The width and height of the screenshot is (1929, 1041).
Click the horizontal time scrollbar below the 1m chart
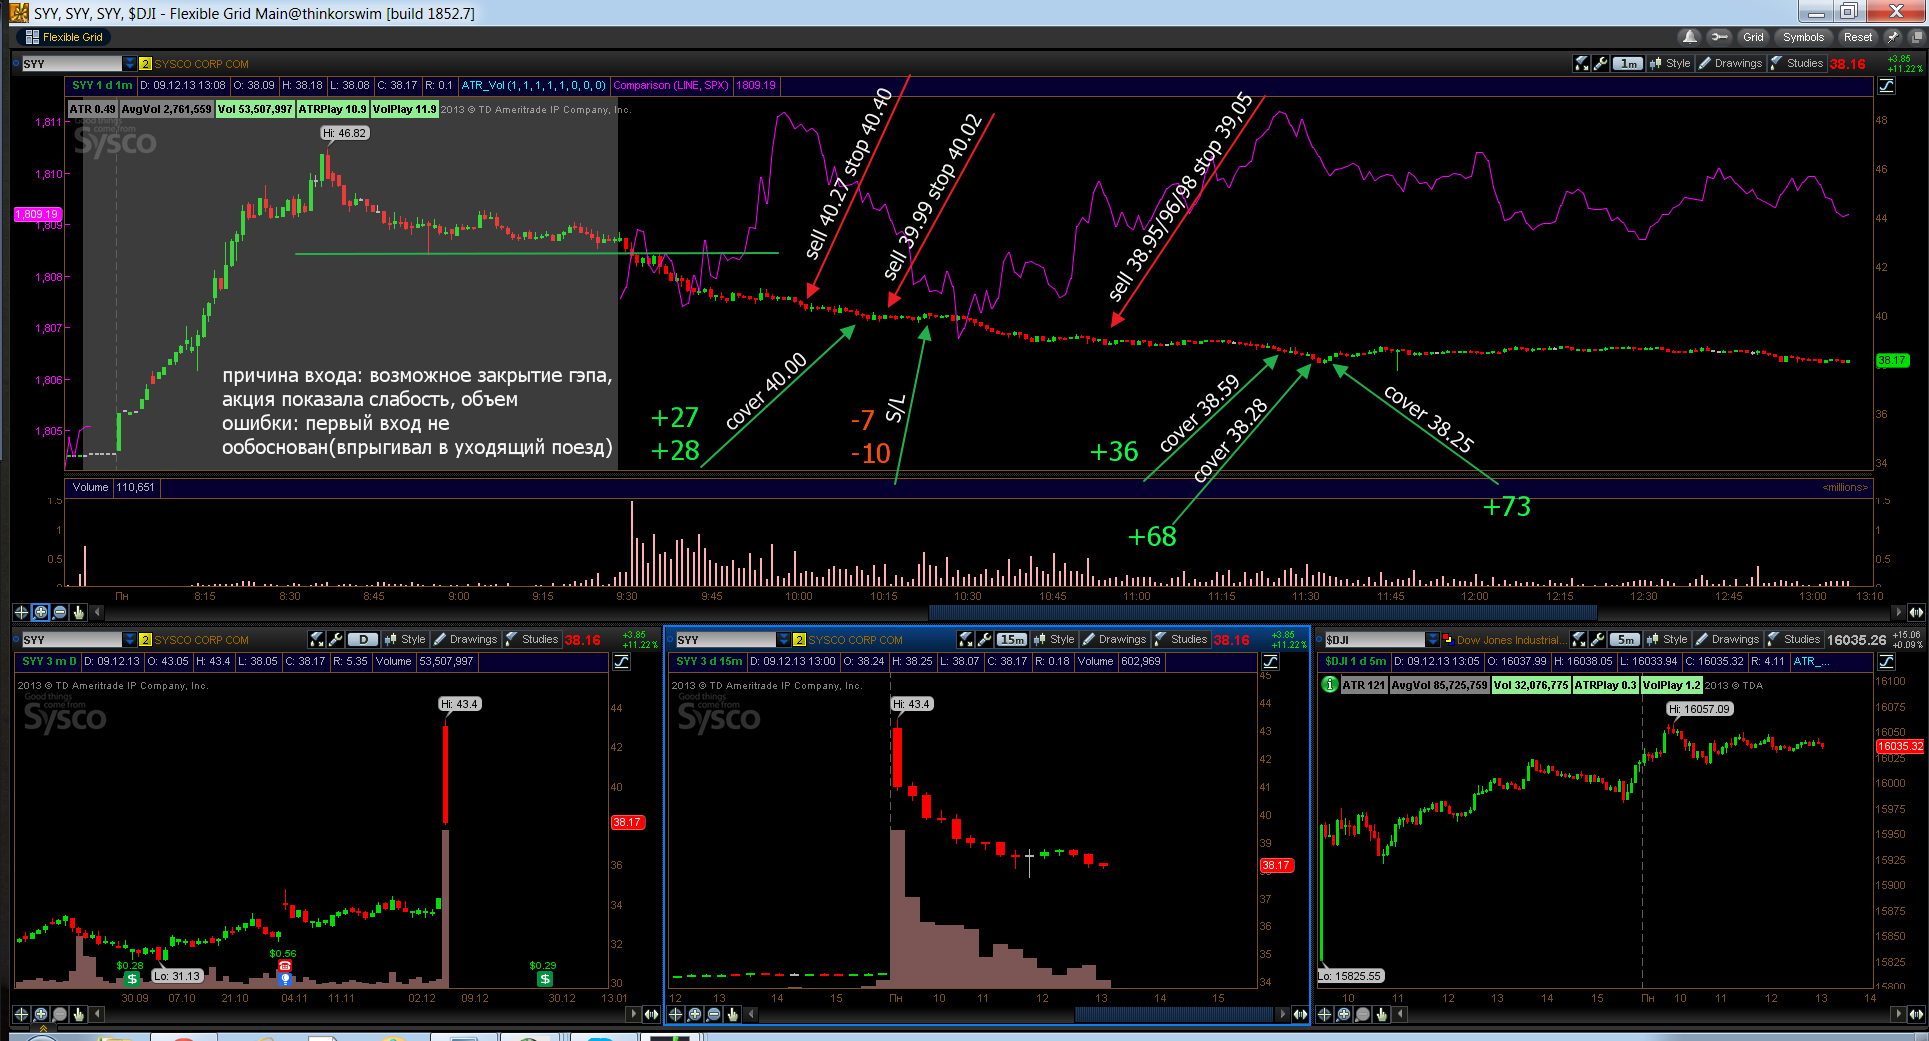coord(1262,612)
